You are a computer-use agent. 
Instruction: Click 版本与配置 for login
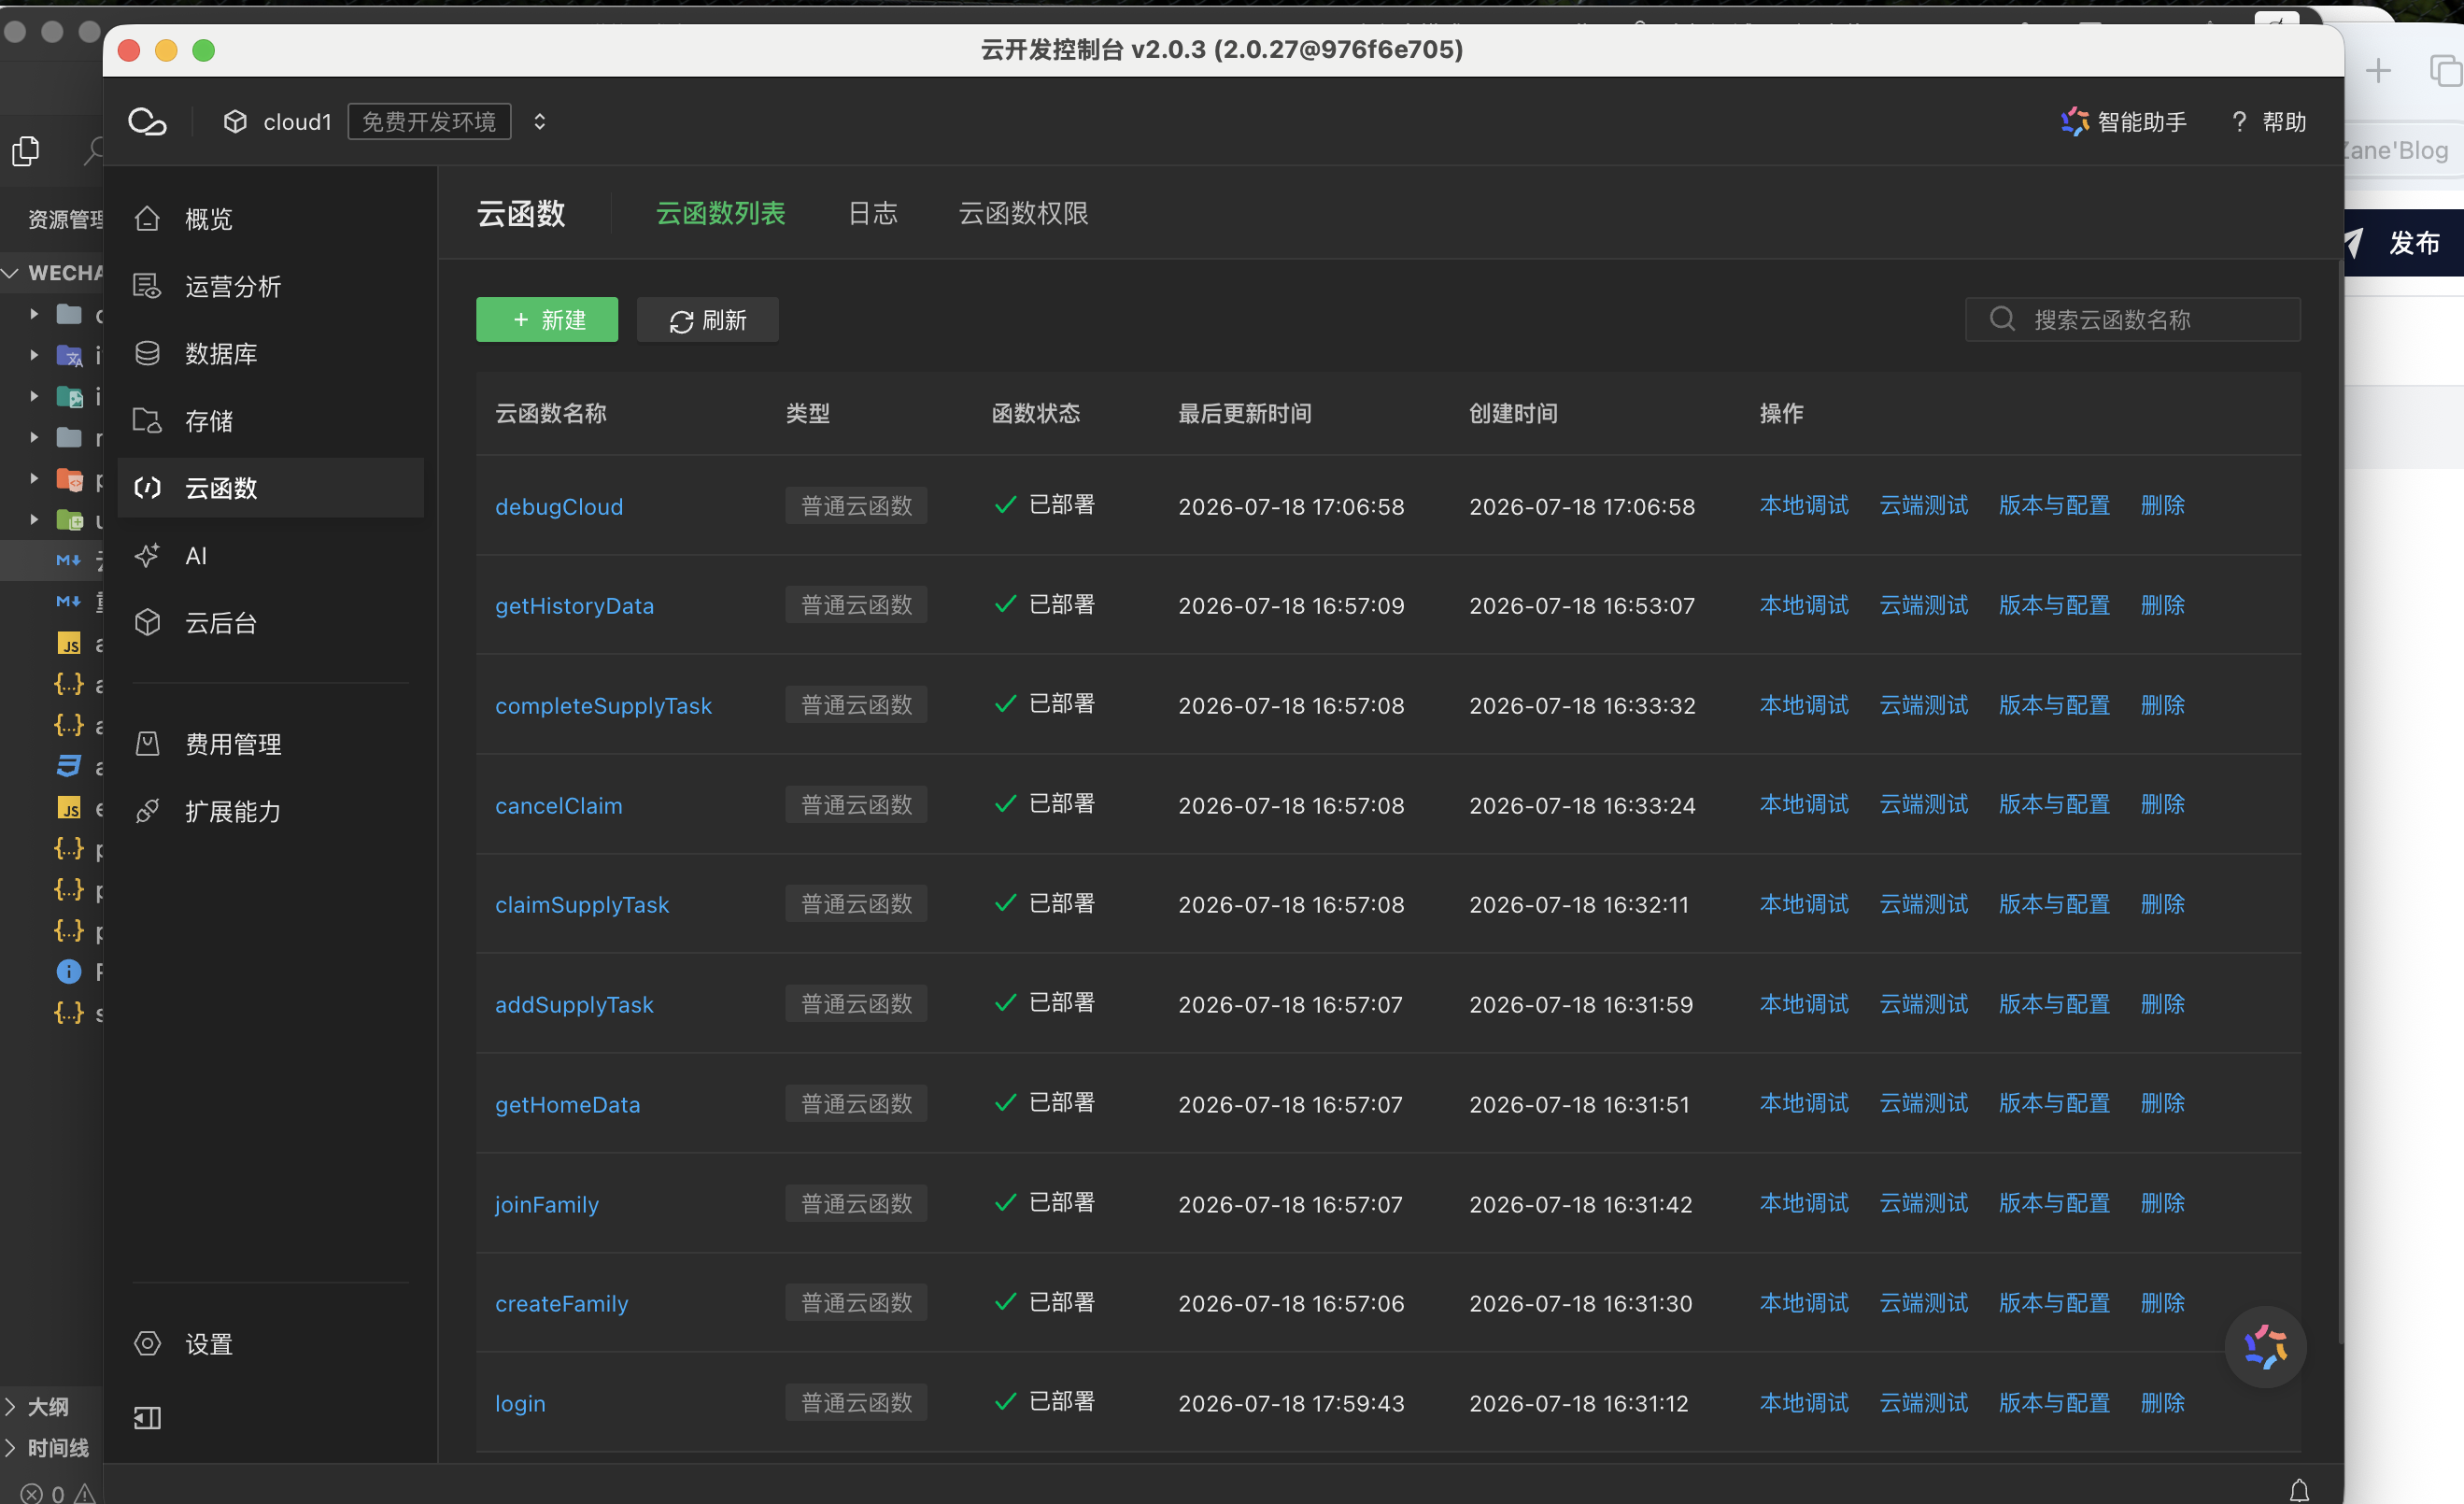tap(2054, 1404)
